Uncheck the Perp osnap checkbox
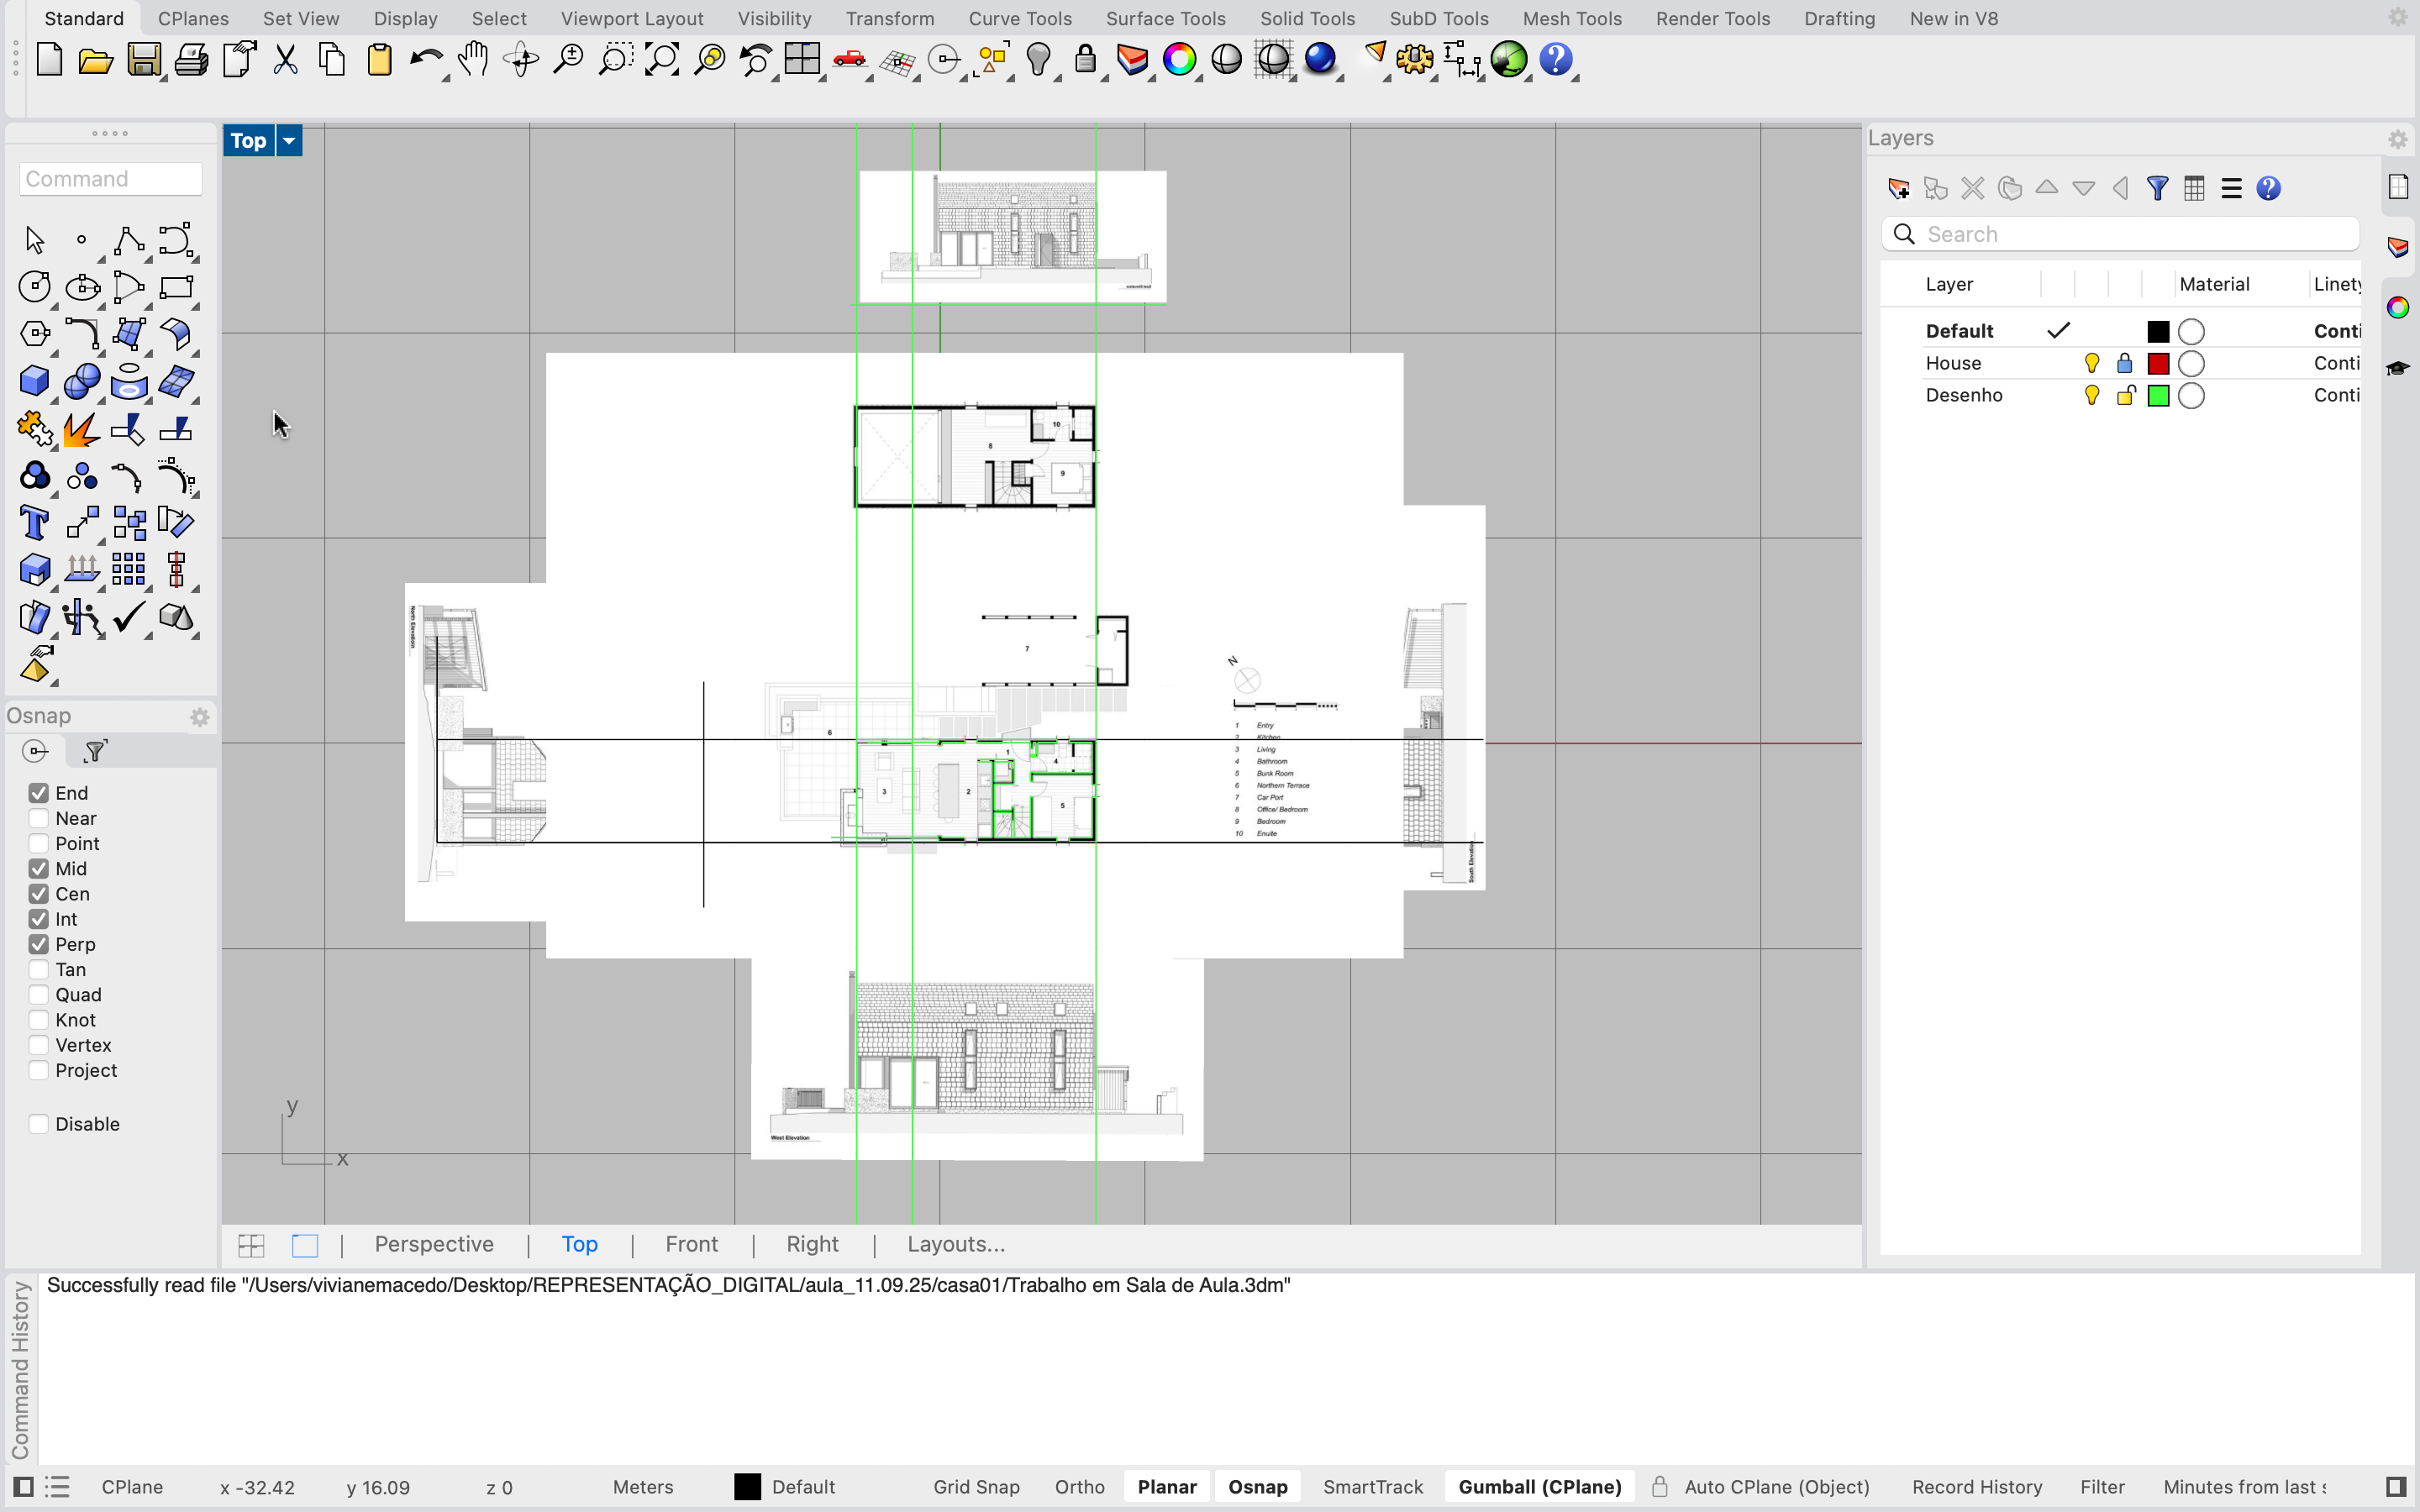Screen dimensions: 2420x1512 coord(39,944)
